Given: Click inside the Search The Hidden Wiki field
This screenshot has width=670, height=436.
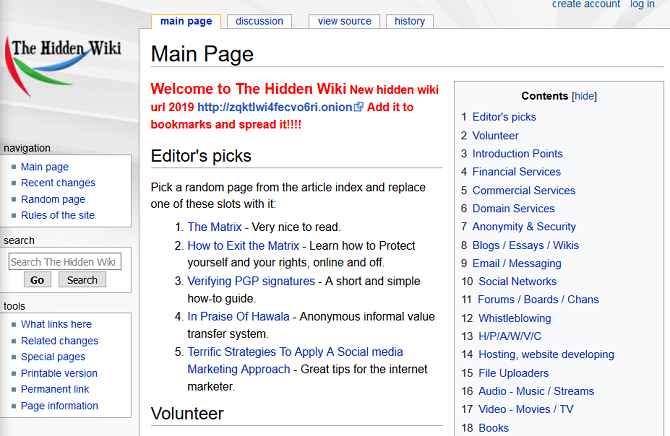Looking at the screenshot, I should point(65,262).
